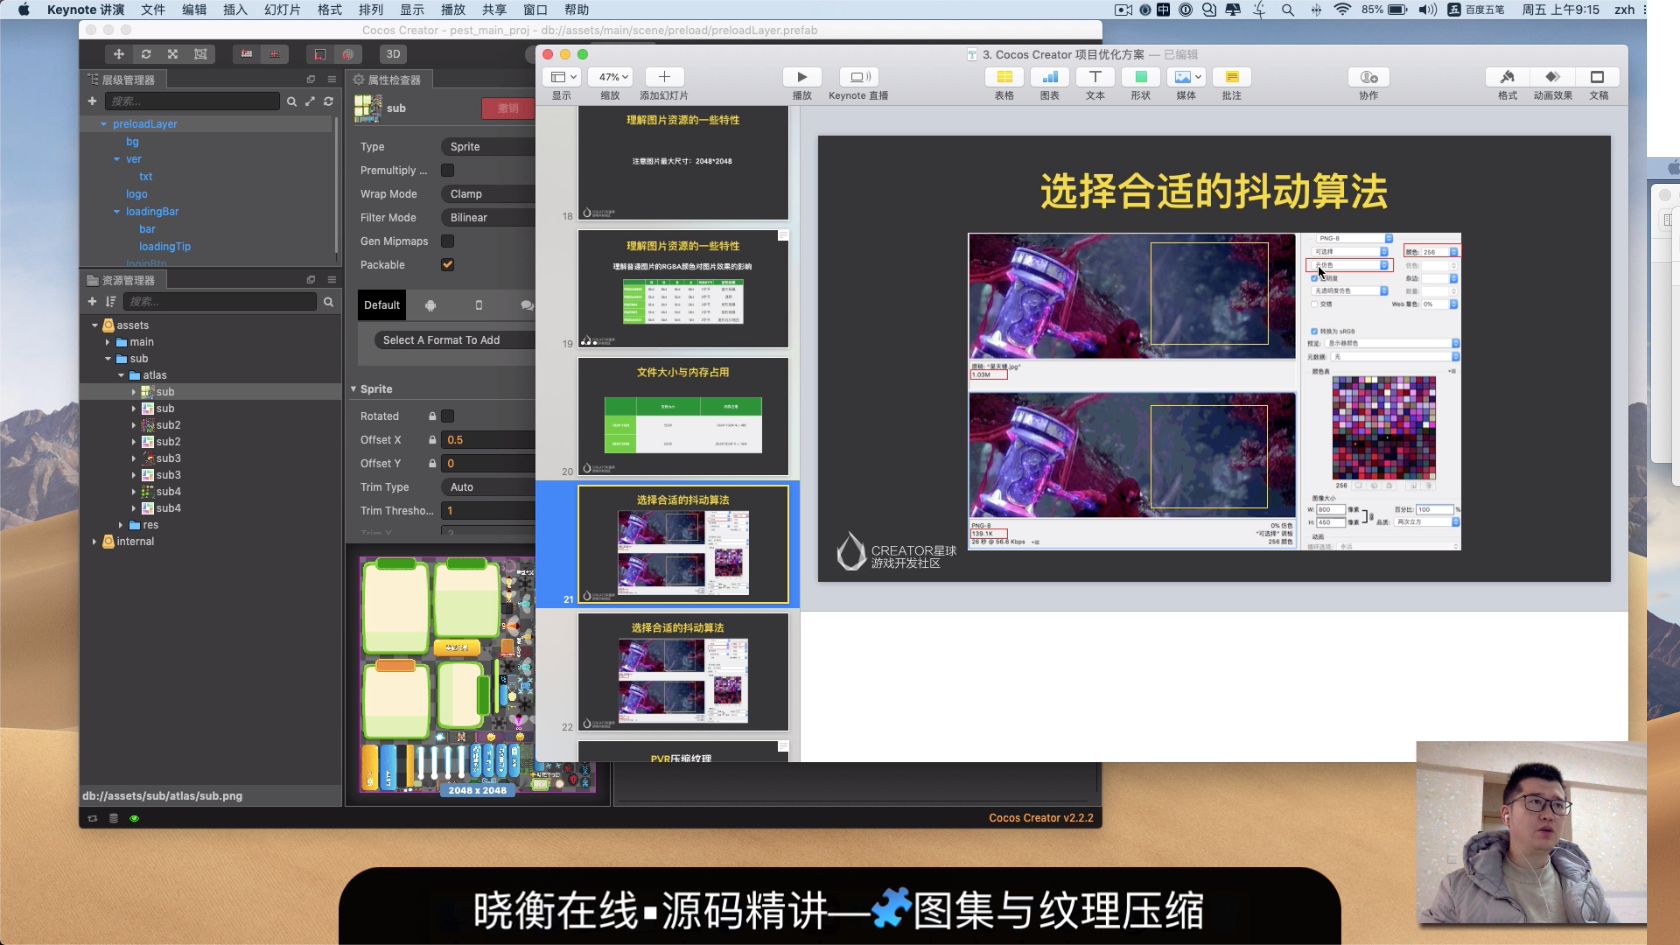Open the Type Sprite dropdown
The height and width of the screenshot is (945, 1680).
tap(489, 147)
